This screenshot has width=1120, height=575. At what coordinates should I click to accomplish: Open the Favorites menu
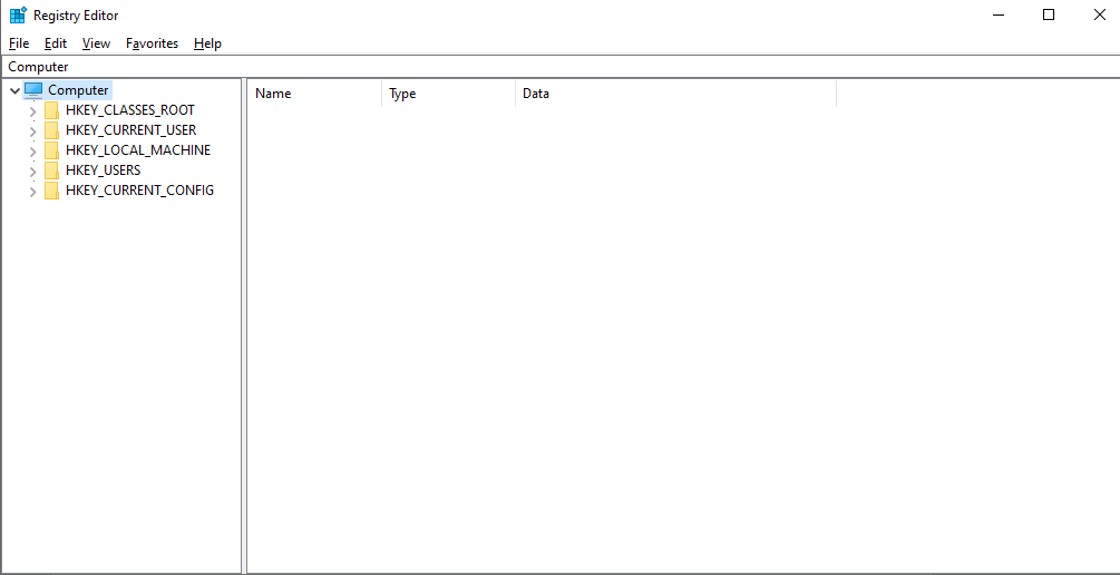point(151,44)
